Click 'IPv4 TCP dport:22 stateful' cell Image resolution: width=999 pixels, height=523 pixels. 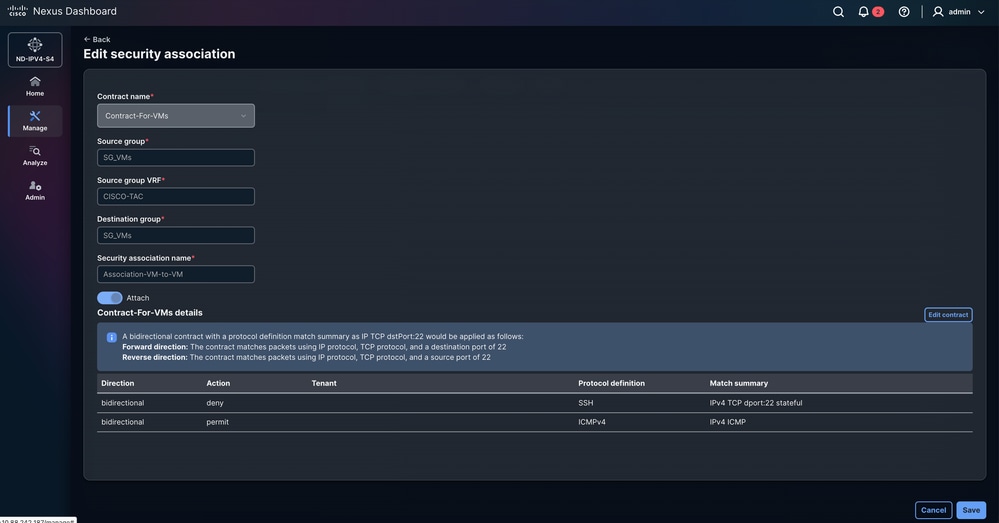[756, 403]
